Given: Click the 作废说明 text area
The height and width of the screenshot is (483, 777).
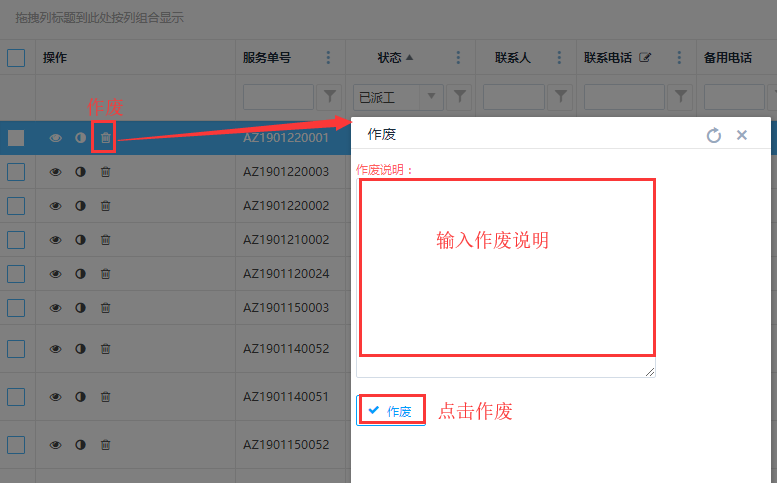Looking at the screenshot, I should click(x=506, y=268).
